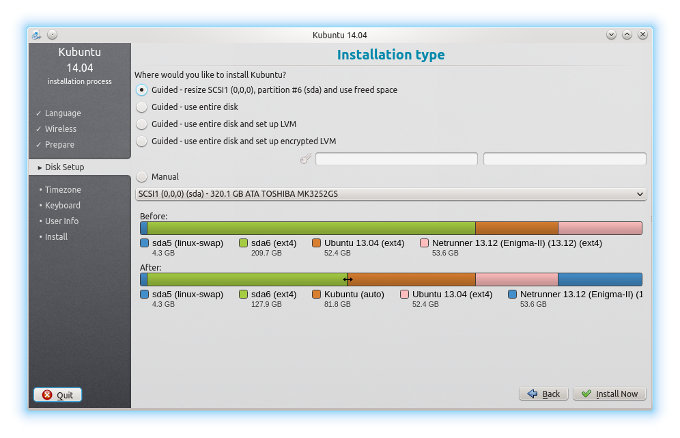Click the orange Ubuntu 13.04 legend swatch under Before
The height and width of the screenshot is (438, 680).
tap(316, 243)
